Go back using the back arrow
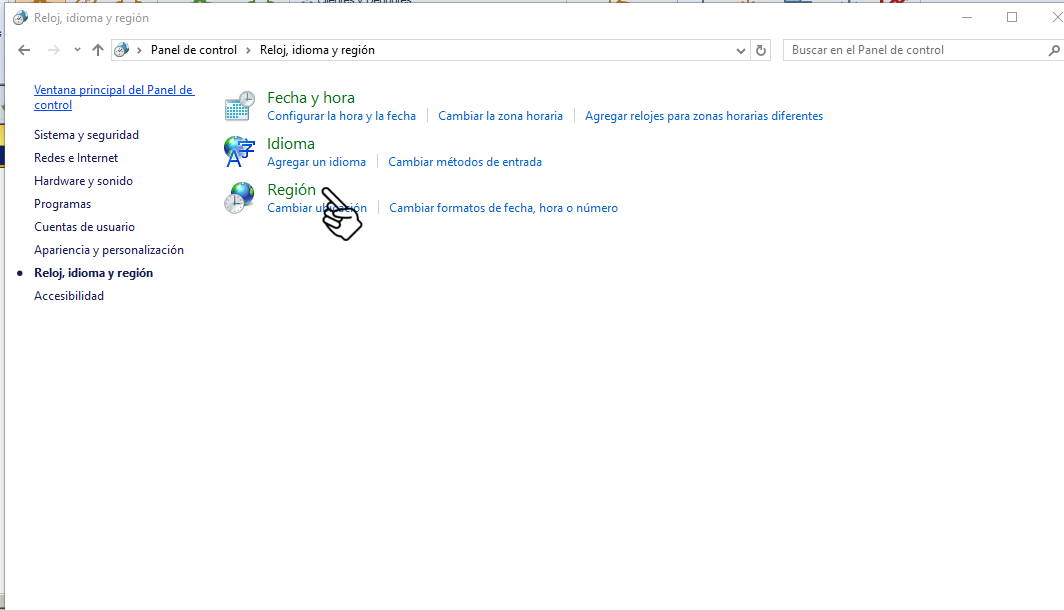The height and width of the screenshot is (610, 1064). pos(25,50)
